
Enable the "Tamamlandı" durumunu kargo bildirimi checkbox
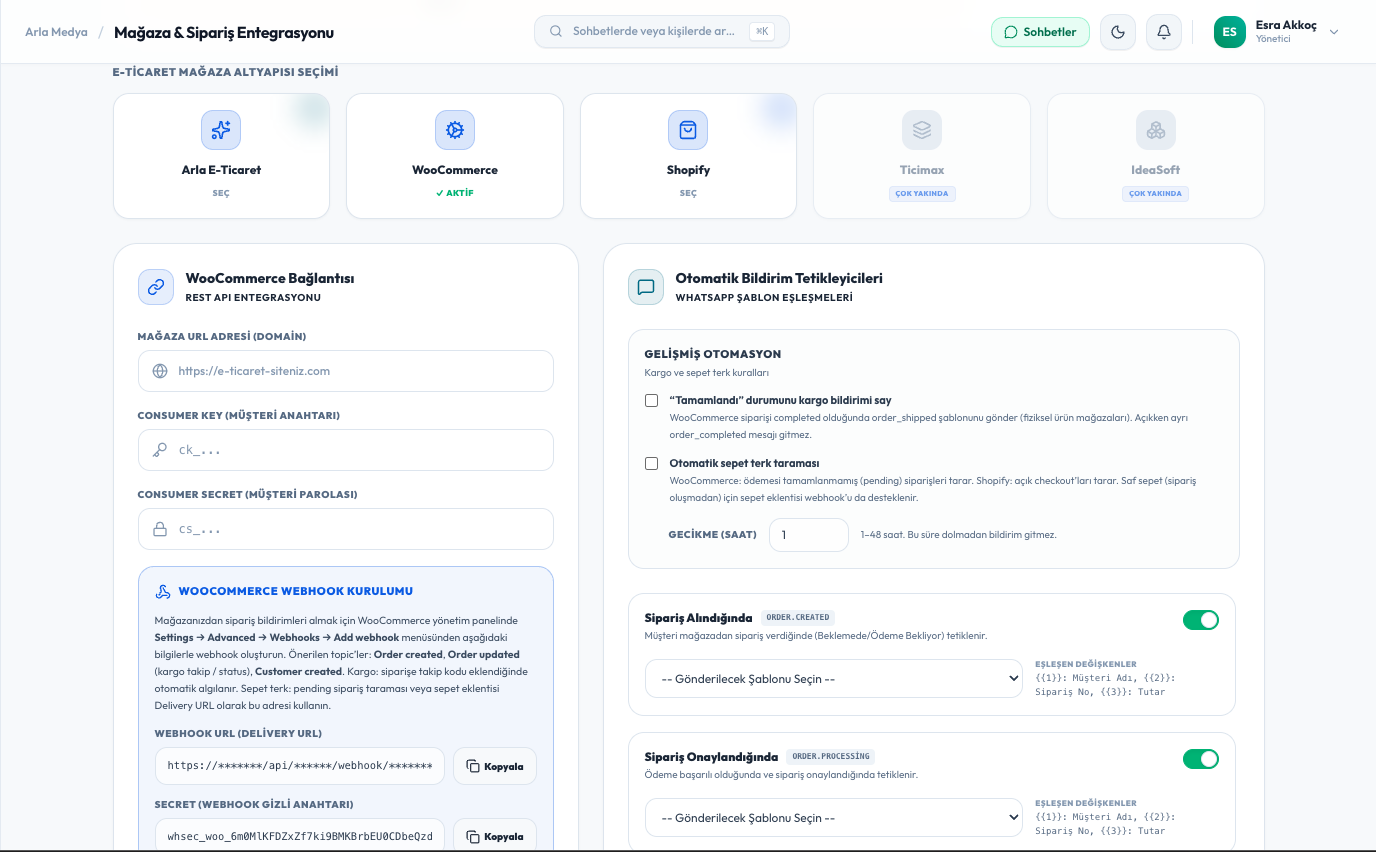tap(652, 400)
